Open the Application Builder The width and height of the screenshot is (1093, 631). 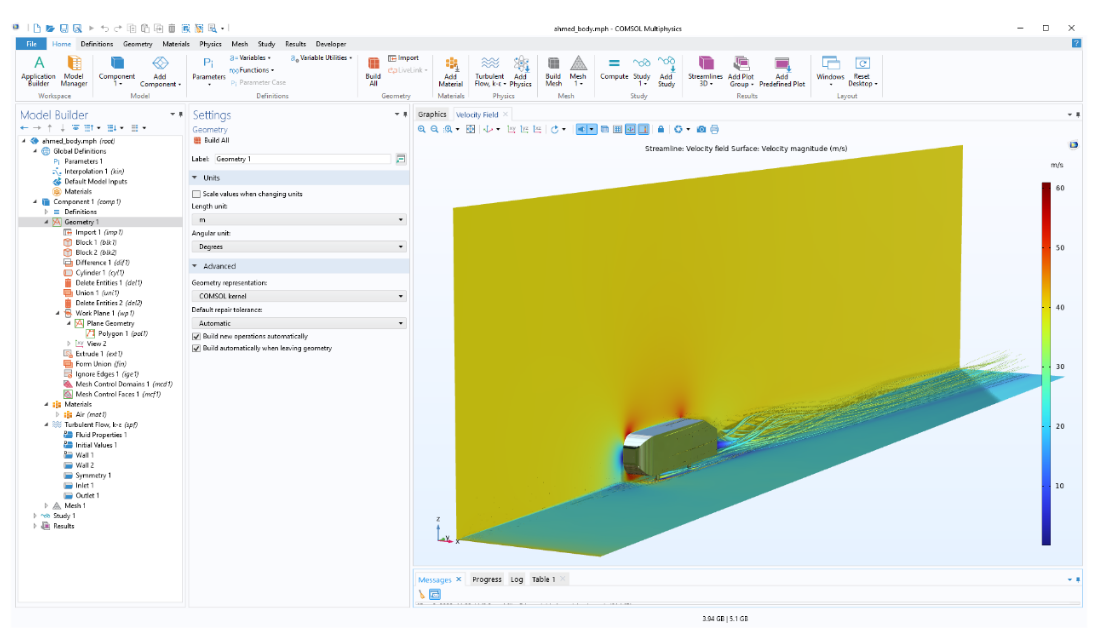38,71
